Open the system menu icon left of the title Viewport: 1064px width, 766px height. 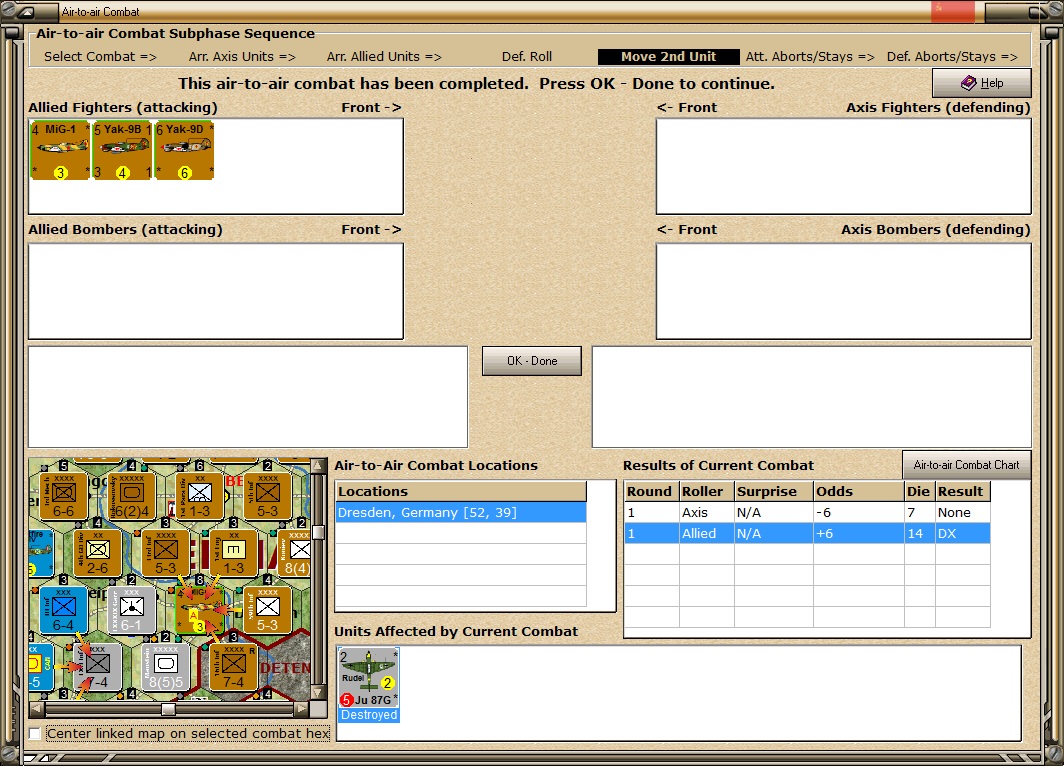25,12
